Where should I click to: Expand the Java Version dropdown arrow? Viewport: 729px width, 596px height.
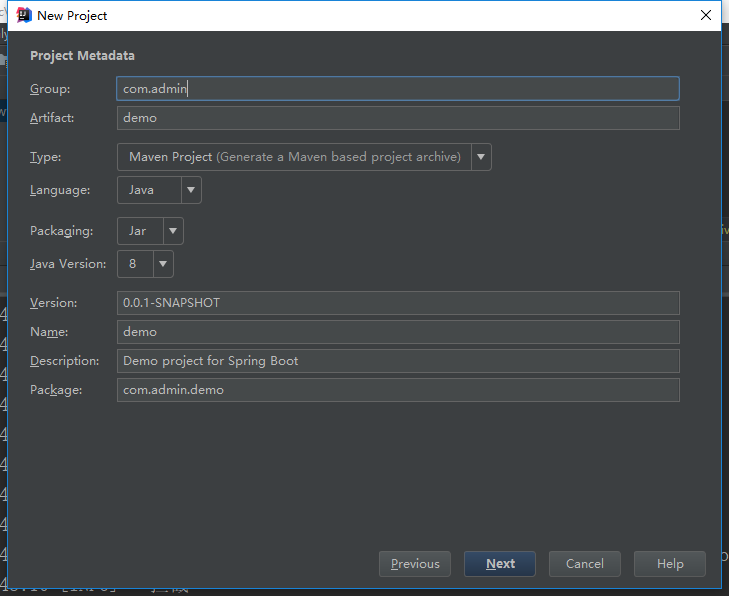point(163,264)
